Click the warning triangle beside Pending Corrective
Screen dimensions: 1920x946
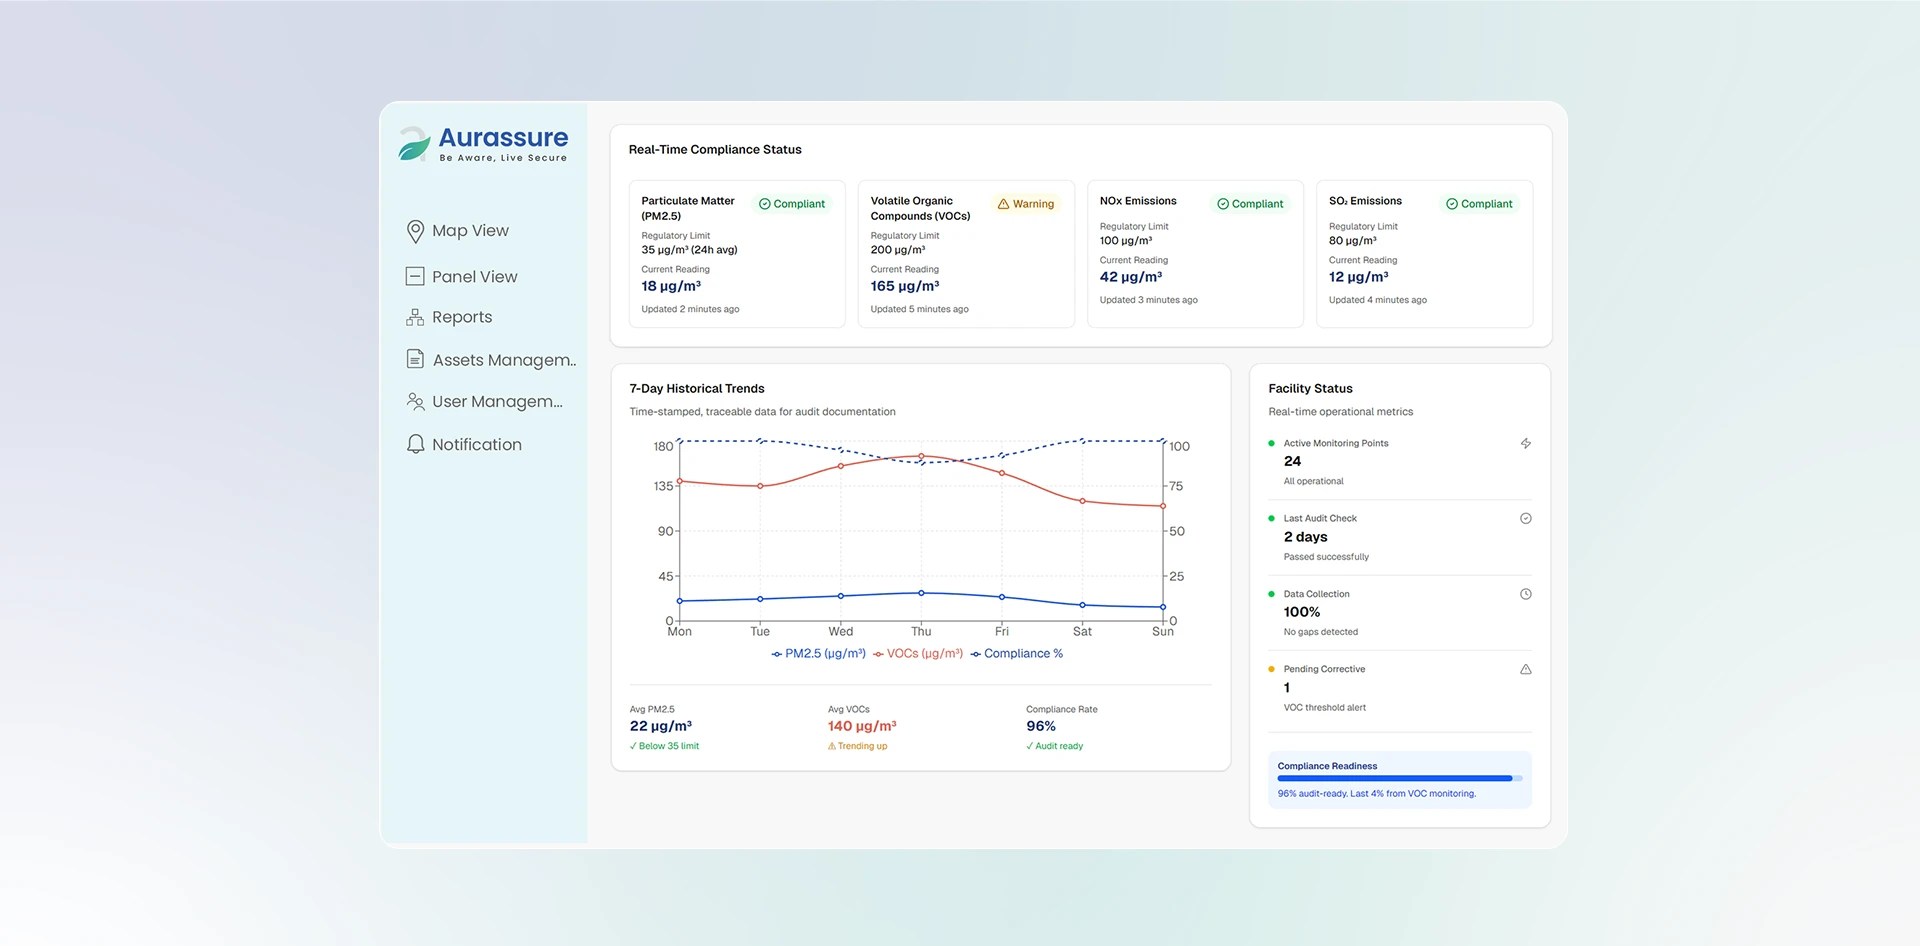pos(1525,669)
